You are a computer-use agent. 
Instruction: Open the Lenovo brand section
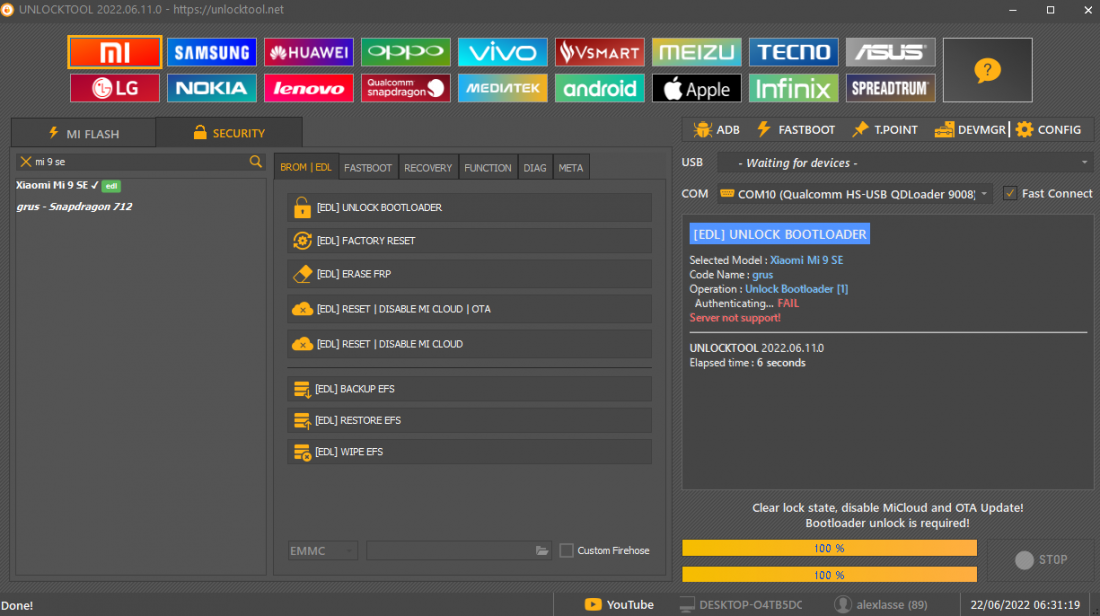point(309,88)
